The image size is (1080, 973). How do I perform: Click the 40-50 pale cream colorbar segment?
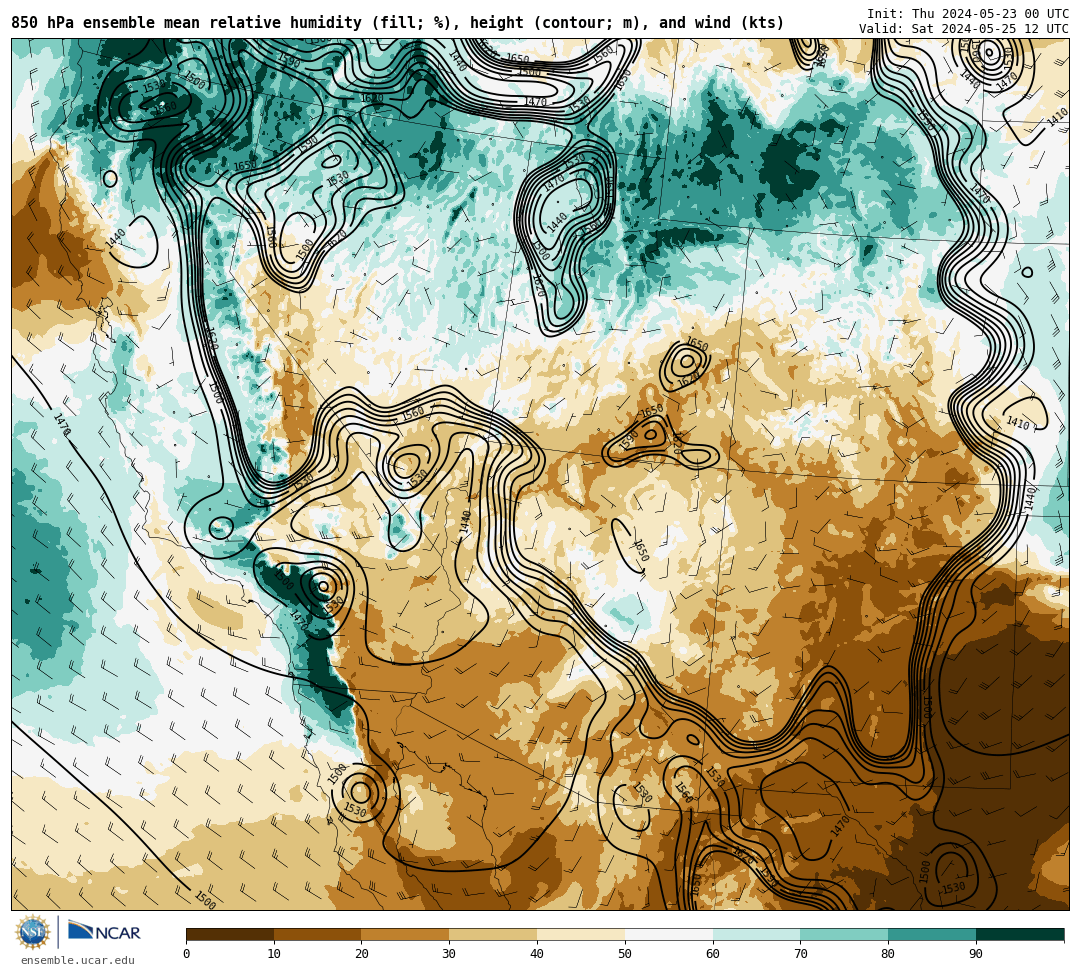click(581, 934)
